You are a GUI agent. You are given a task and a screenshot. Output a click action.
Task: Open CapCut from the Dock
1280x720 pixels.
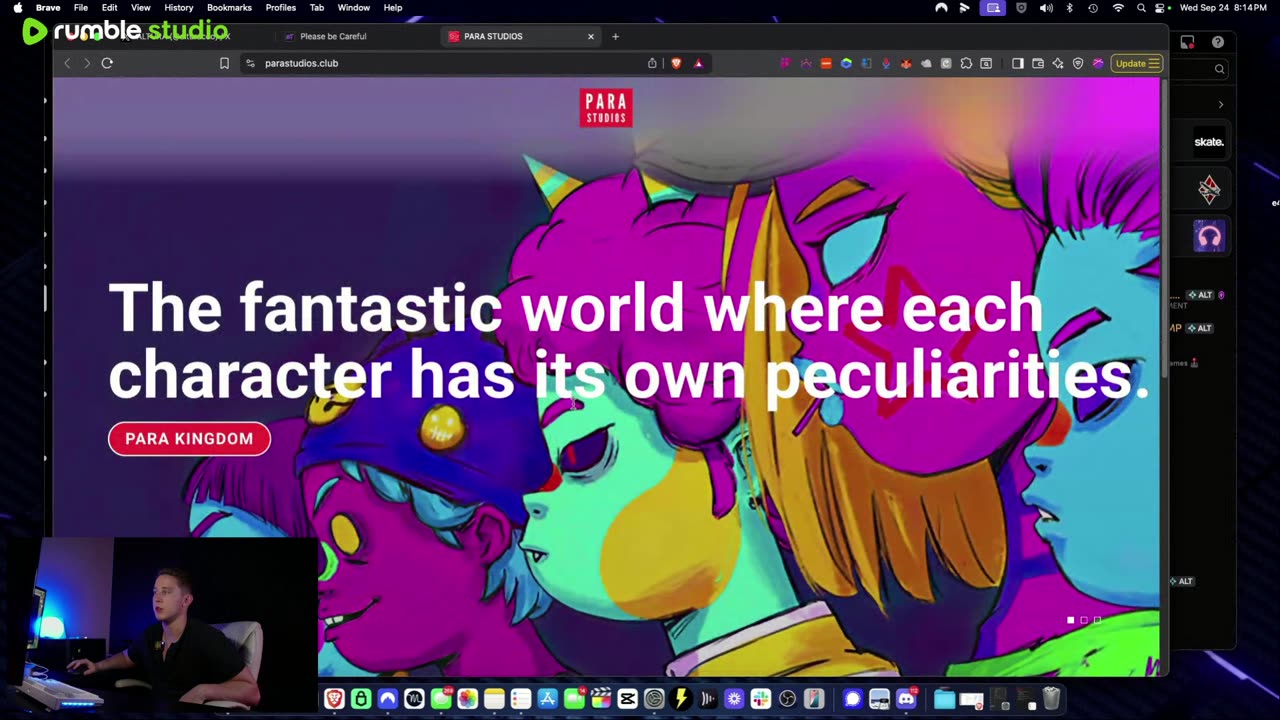click(627, 699)
